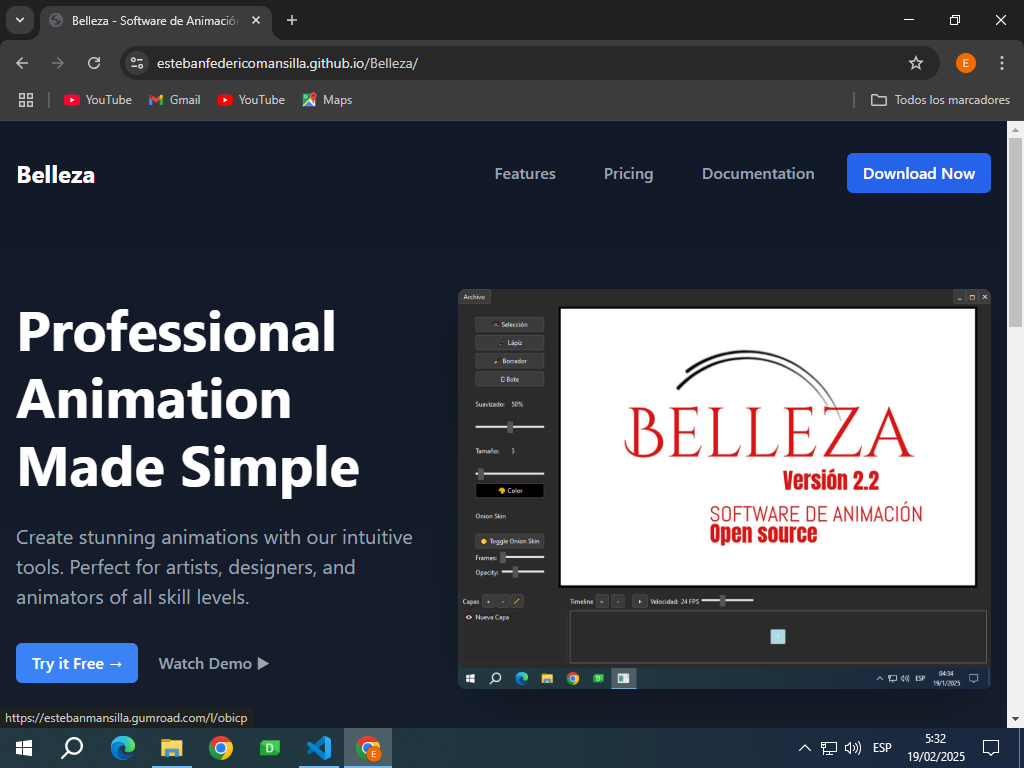The width and height of the screenshot is (1024, 768).
Task: Click the Download Now button
Action: [x=918, y=173]
